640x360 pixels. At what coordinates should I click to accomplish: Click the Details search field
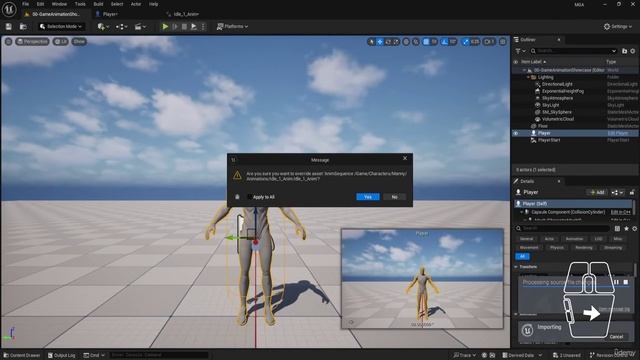(564, 229)
